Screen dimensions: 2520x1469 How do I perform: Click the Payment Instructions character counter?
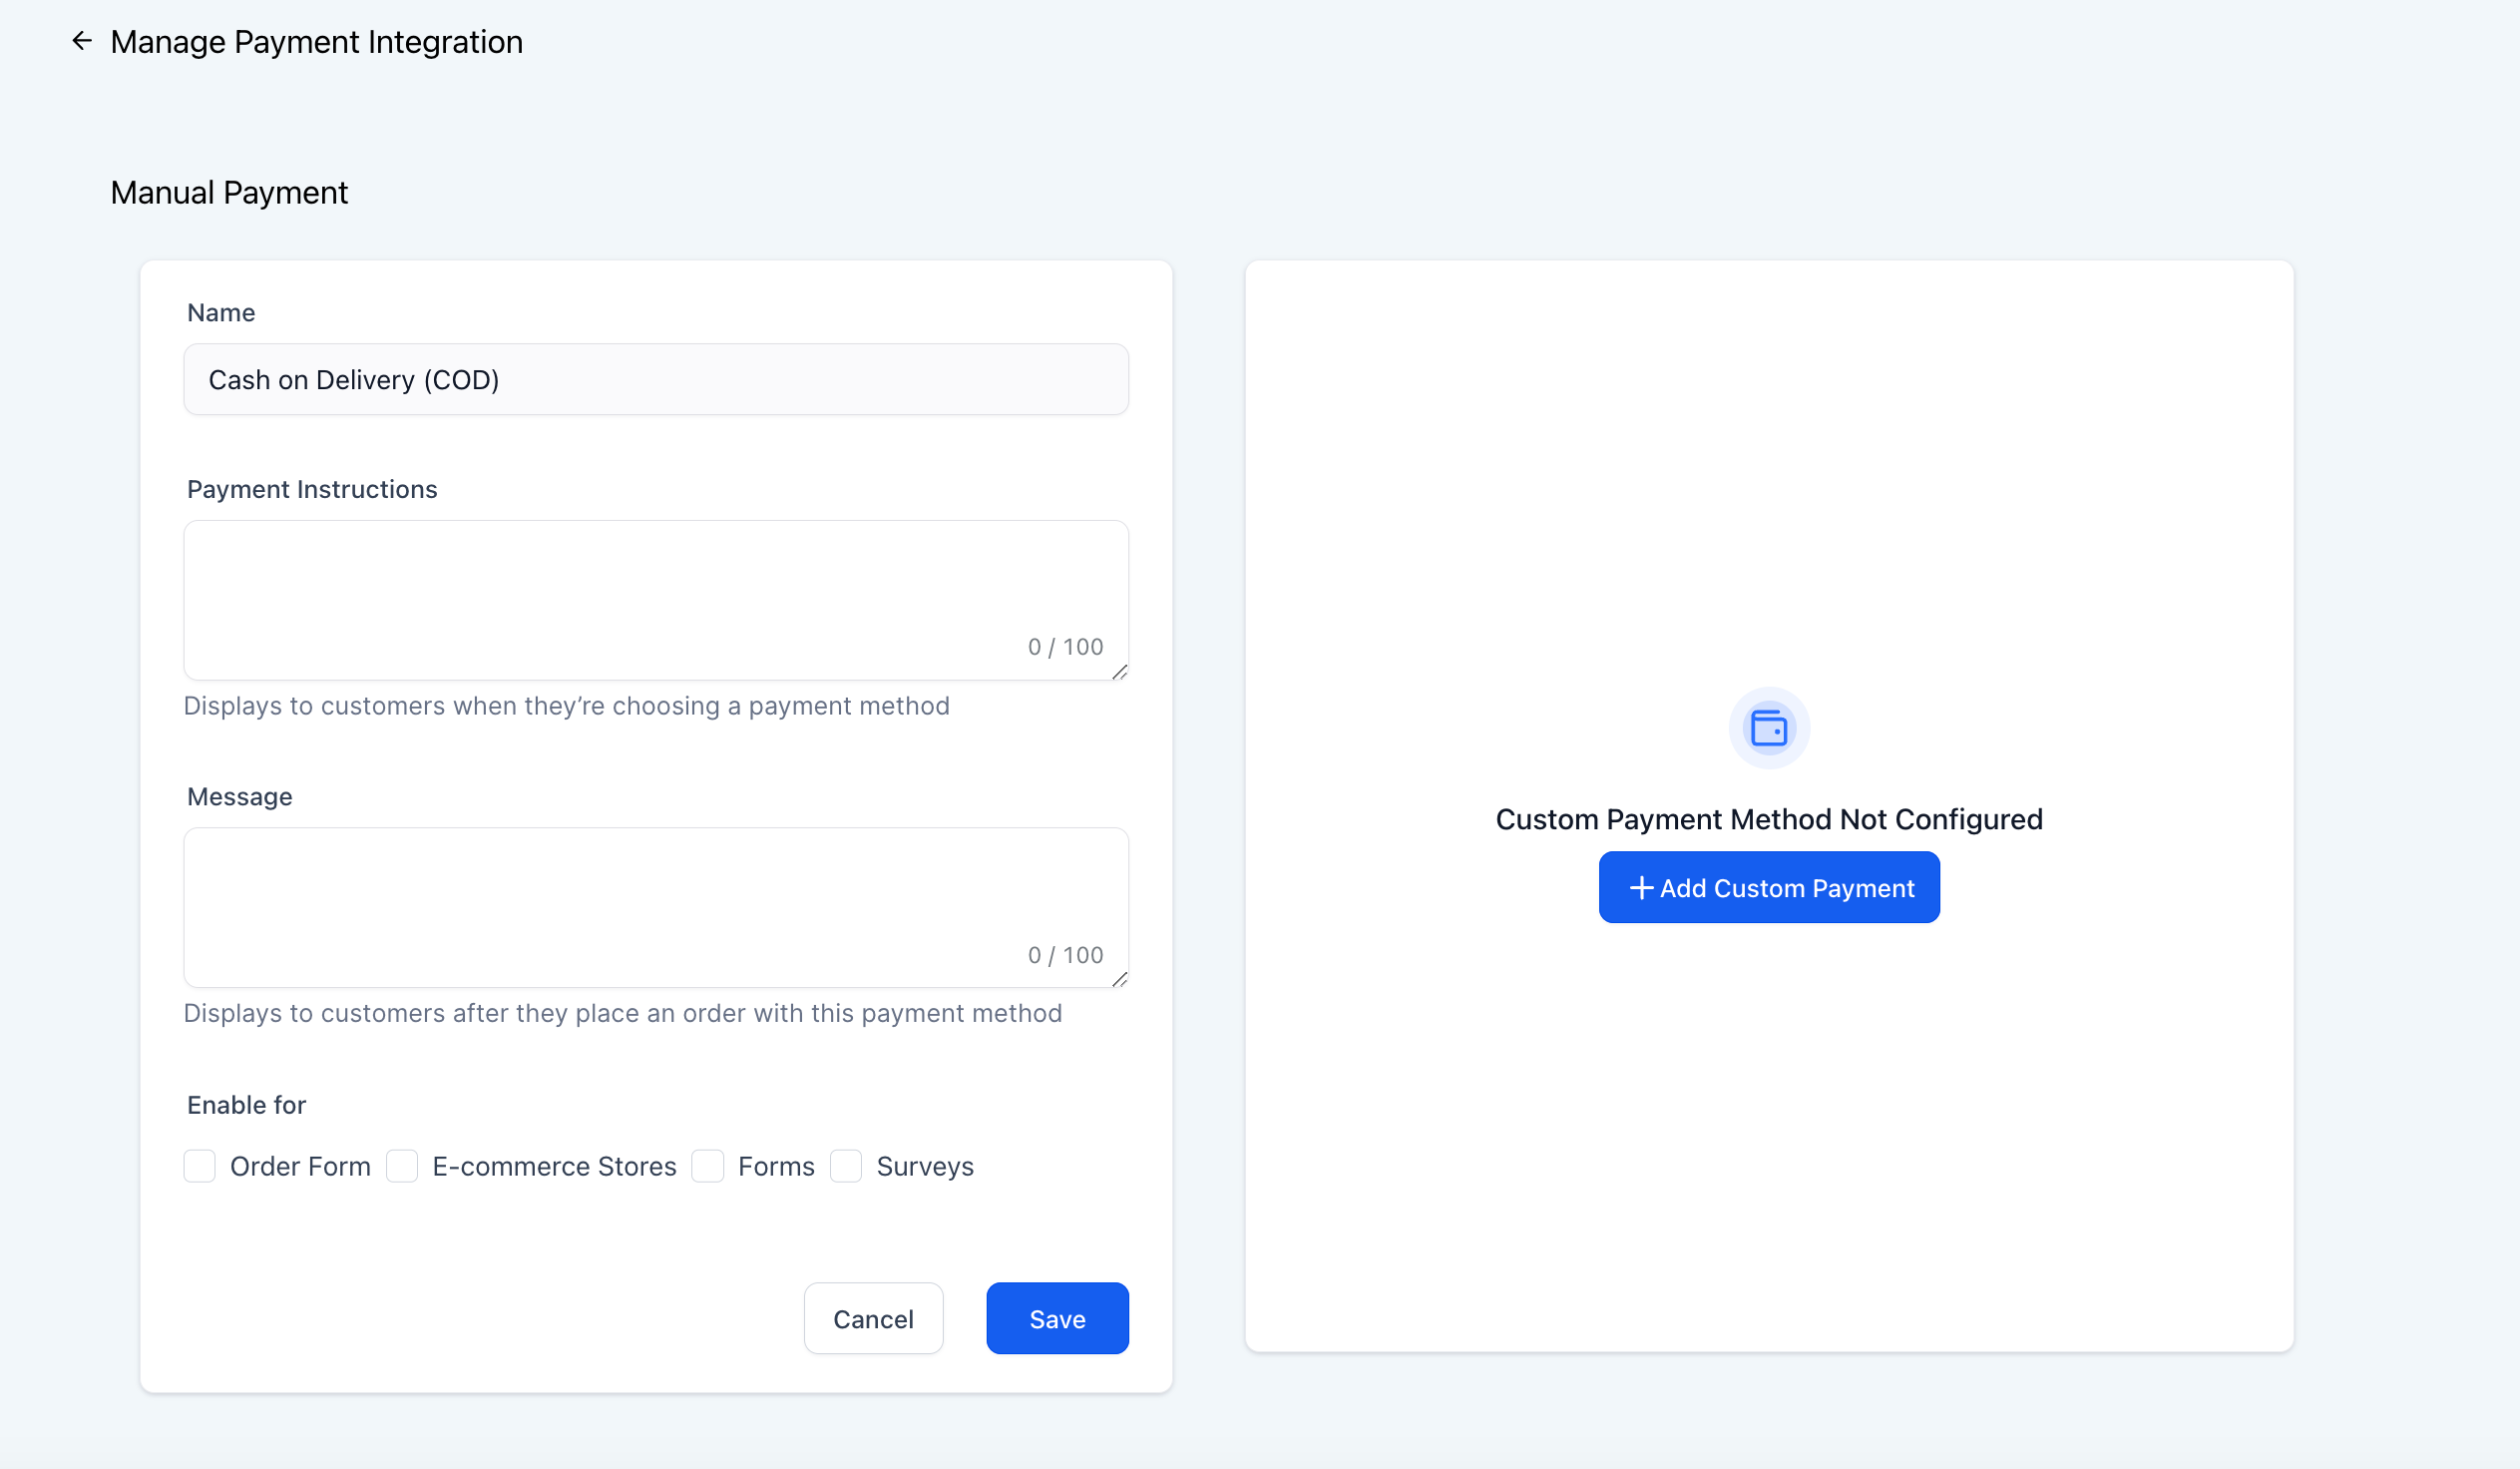coord(1065,647)
